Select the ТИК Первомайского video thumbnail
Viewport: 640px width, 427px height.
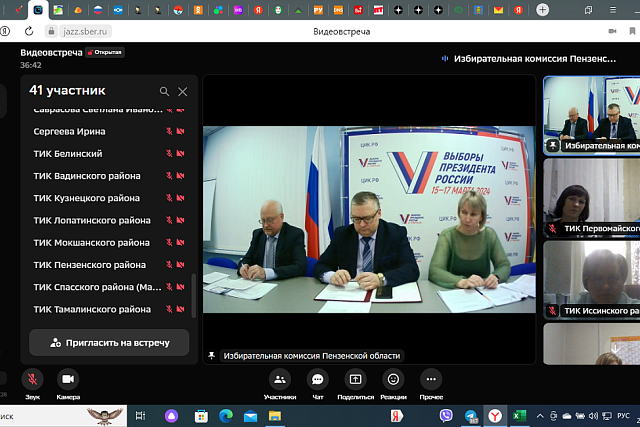click(591, 197)
